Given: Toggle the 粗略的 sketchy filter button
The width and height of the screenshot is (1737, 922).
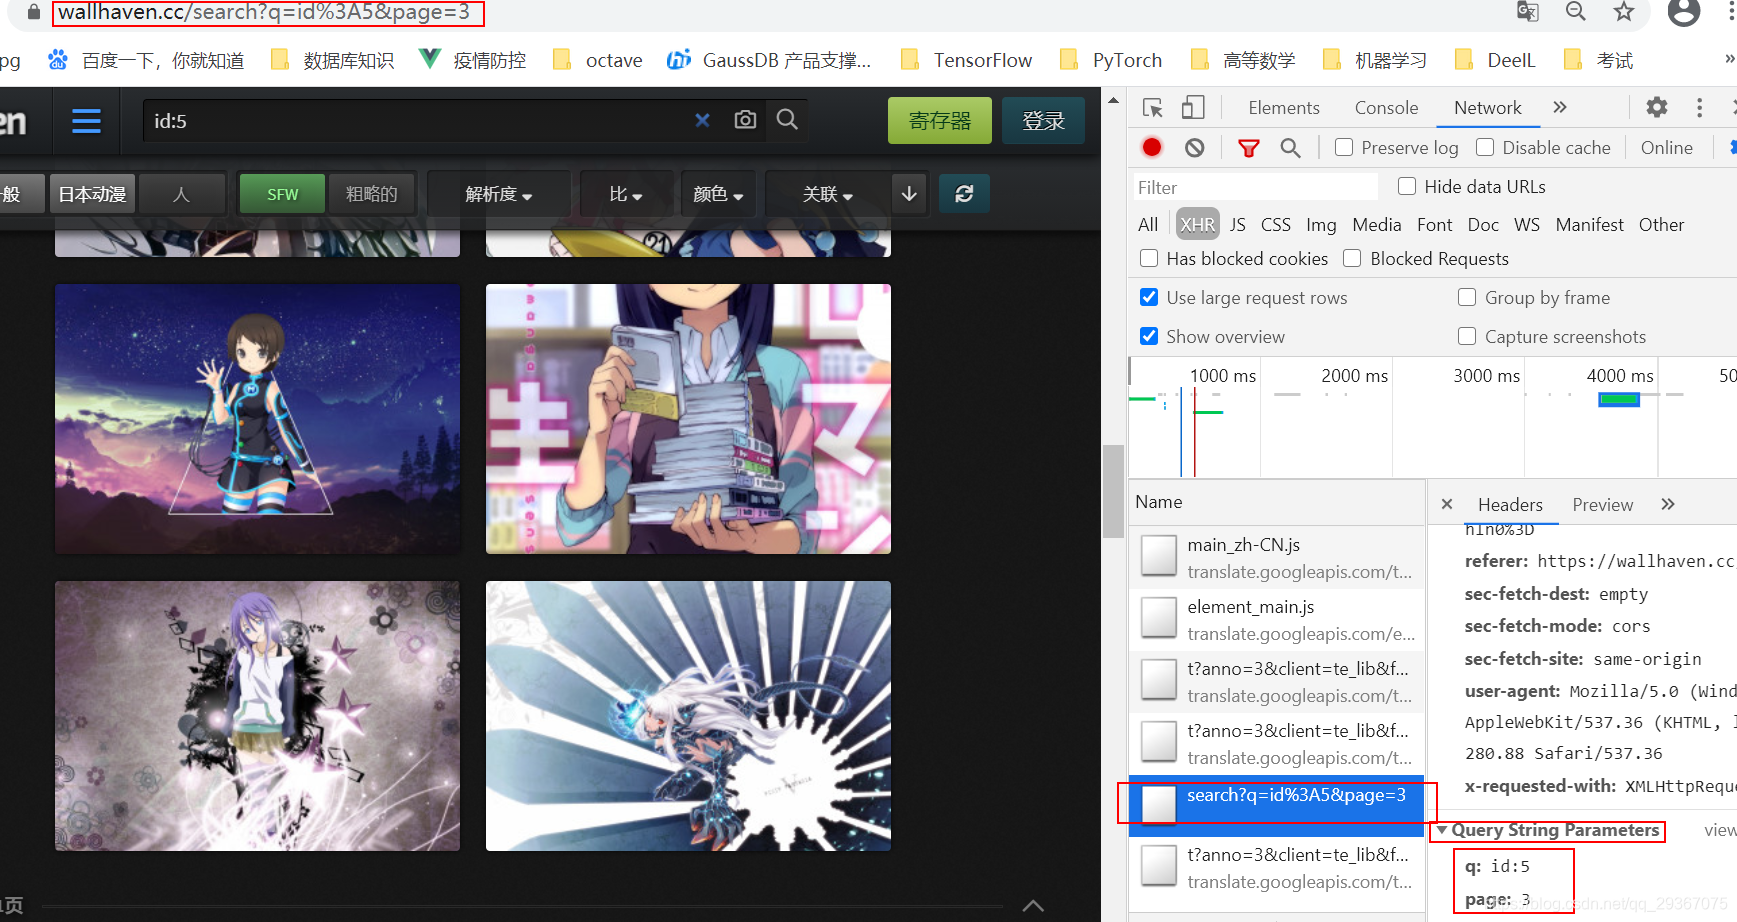Looking at the screenshot, I should click(x=371, y=194).
